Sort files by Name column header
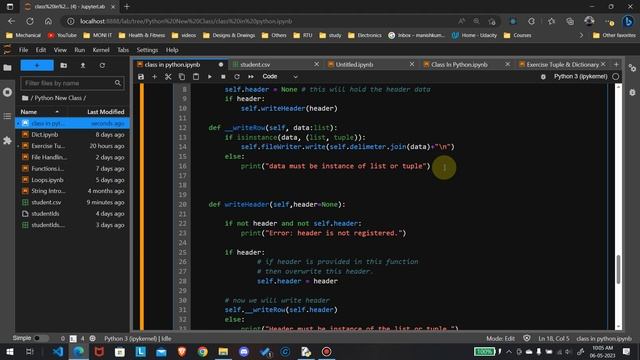Screen dimensions: 640x360 tap(40, 112)
